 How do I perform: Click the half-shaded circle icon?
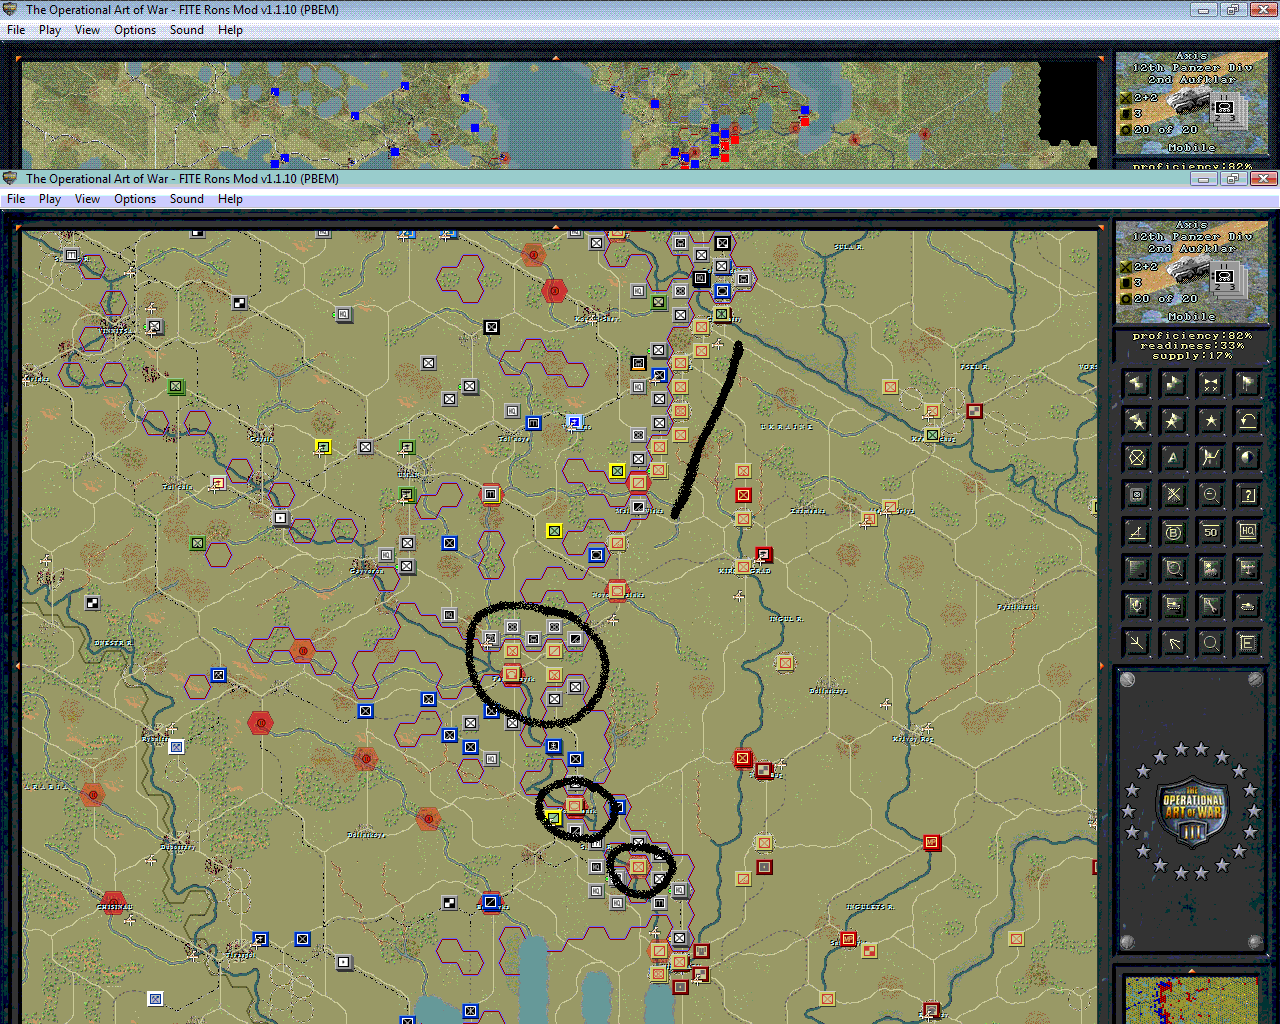tap(1248, 458)
